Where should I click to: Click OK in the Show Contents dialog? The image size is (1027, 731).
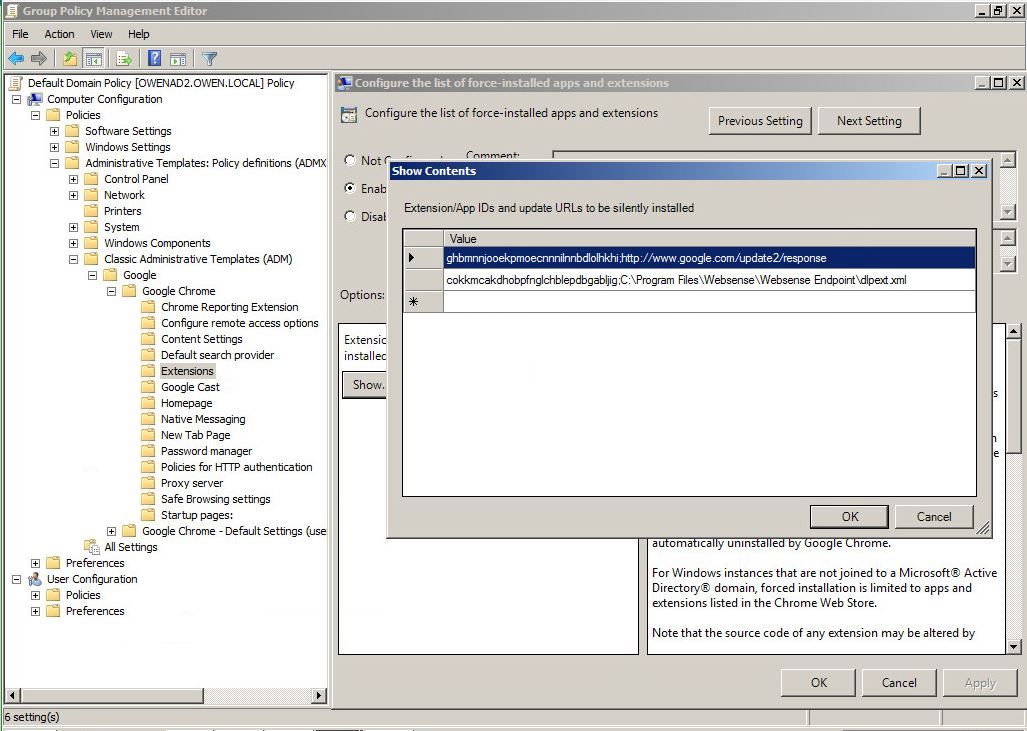(x=848, y=517)
